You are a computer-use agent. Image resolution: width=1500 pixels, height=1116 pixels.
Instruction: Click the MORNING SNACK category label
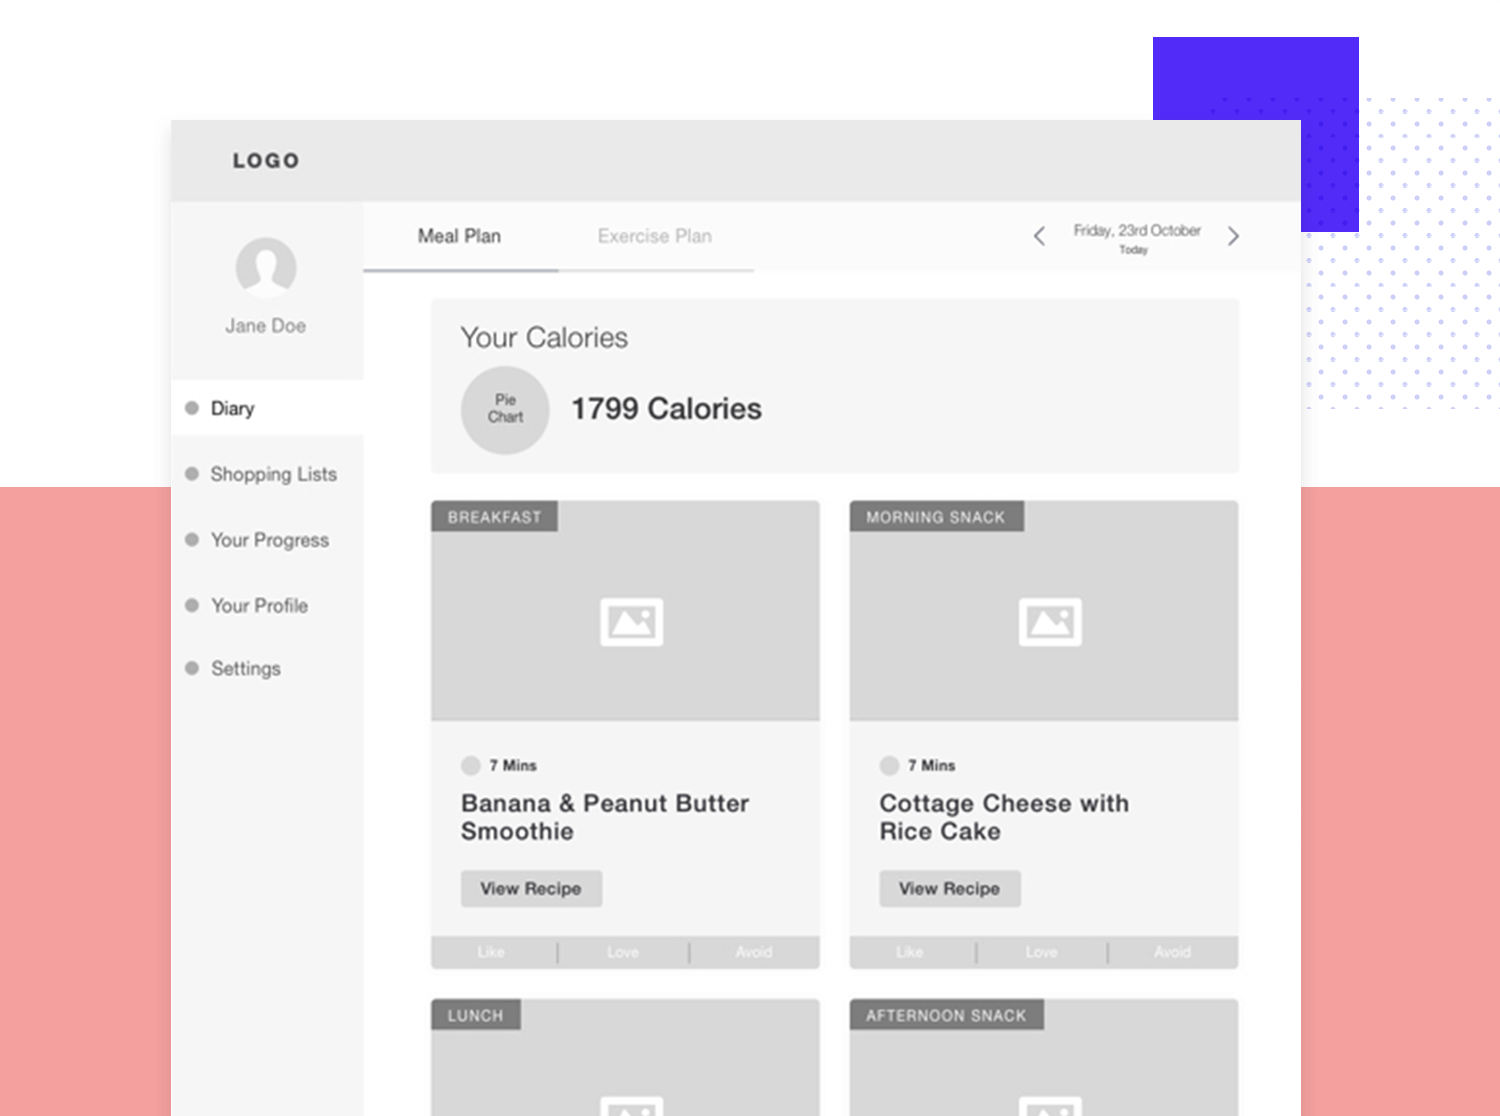(936, 517)
